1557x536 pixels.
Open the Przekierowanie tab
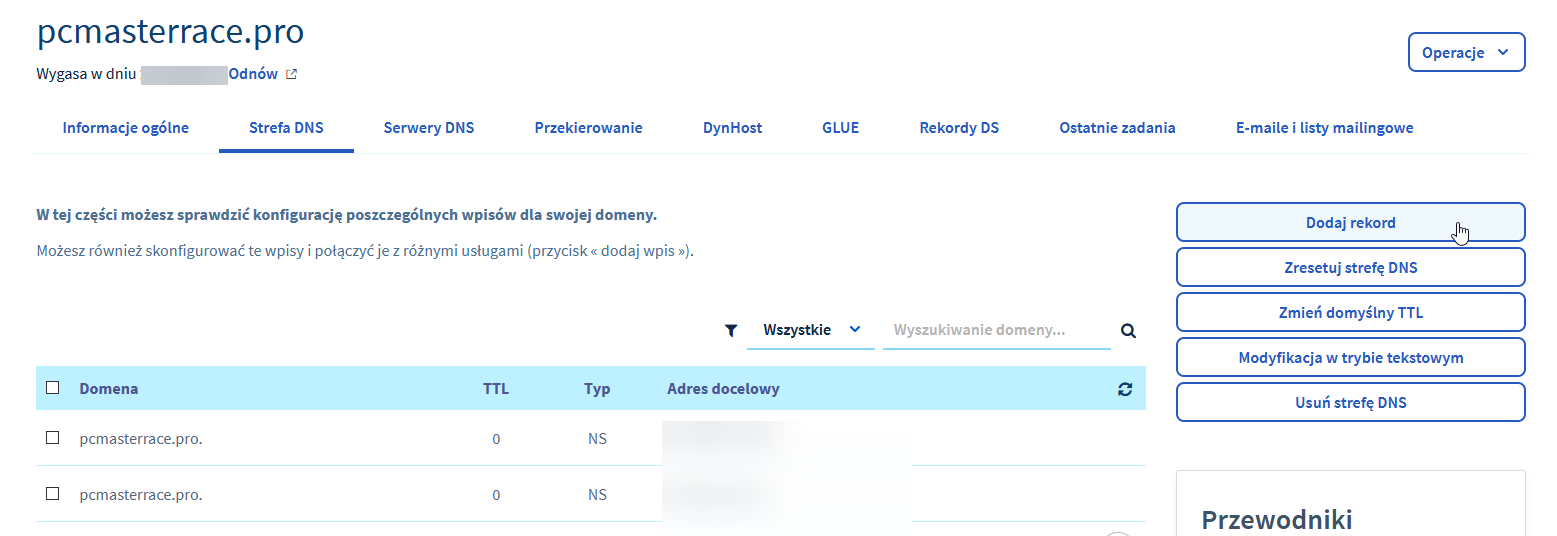click(x=588, y=128)
